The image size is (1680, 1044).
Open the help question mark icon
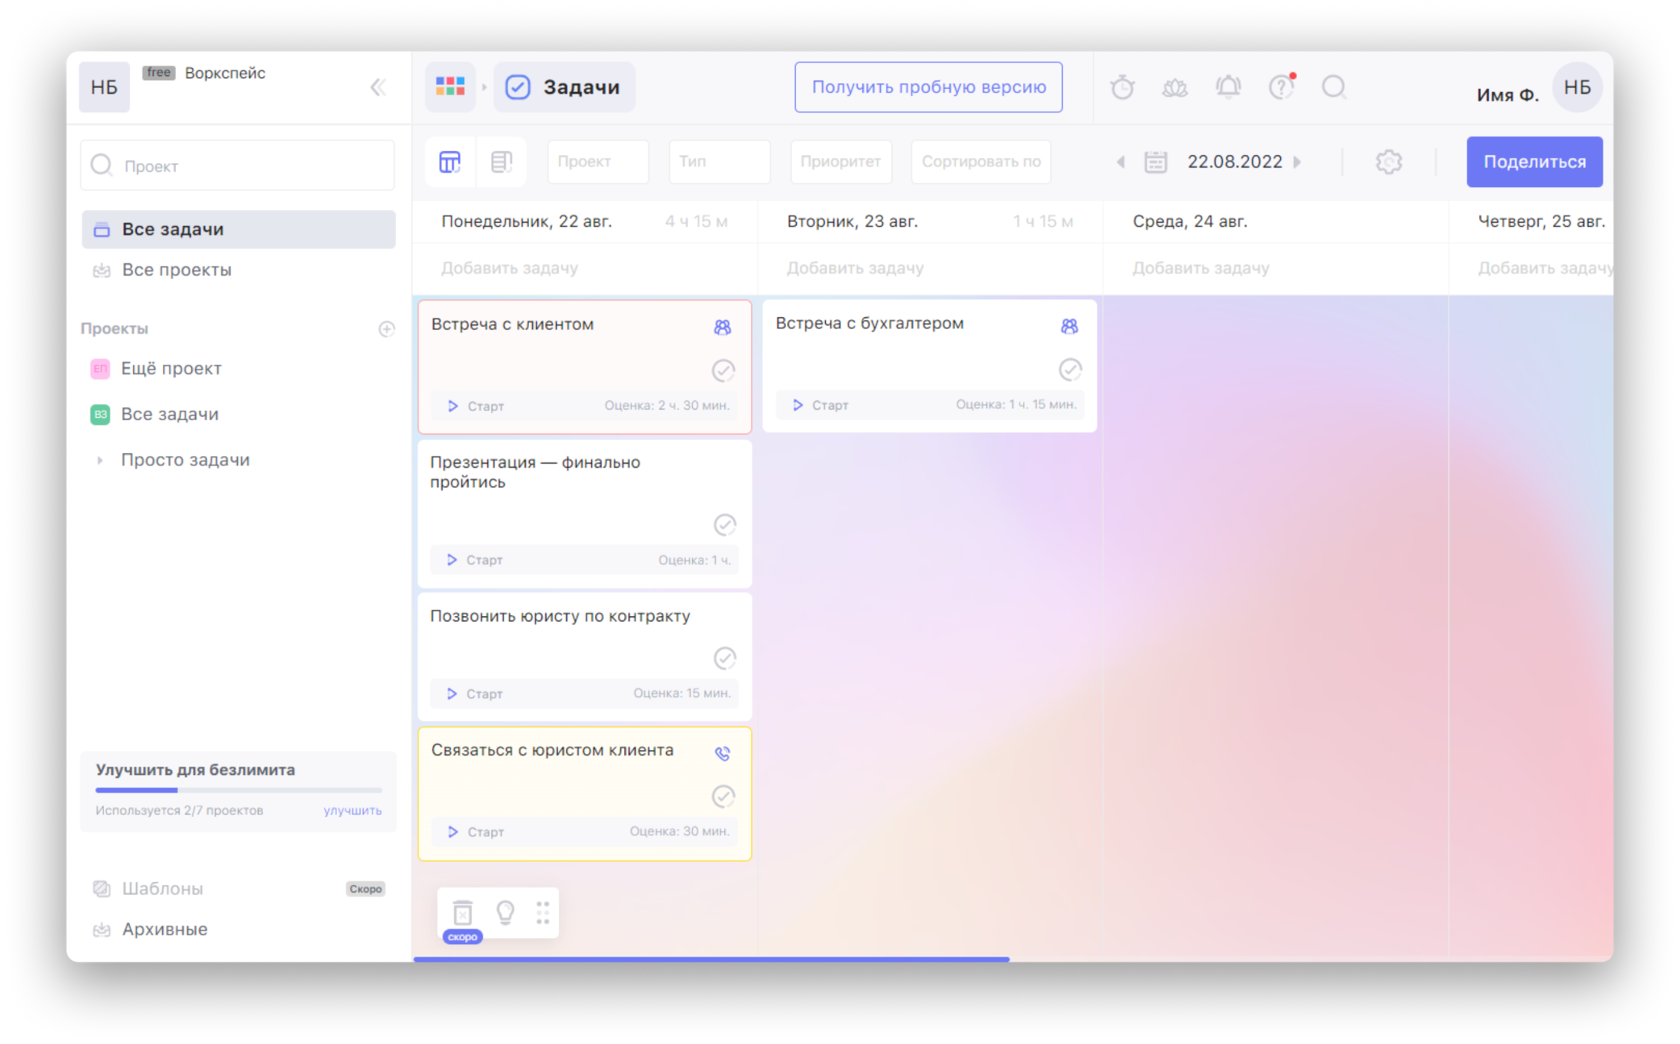point(1281,87)
